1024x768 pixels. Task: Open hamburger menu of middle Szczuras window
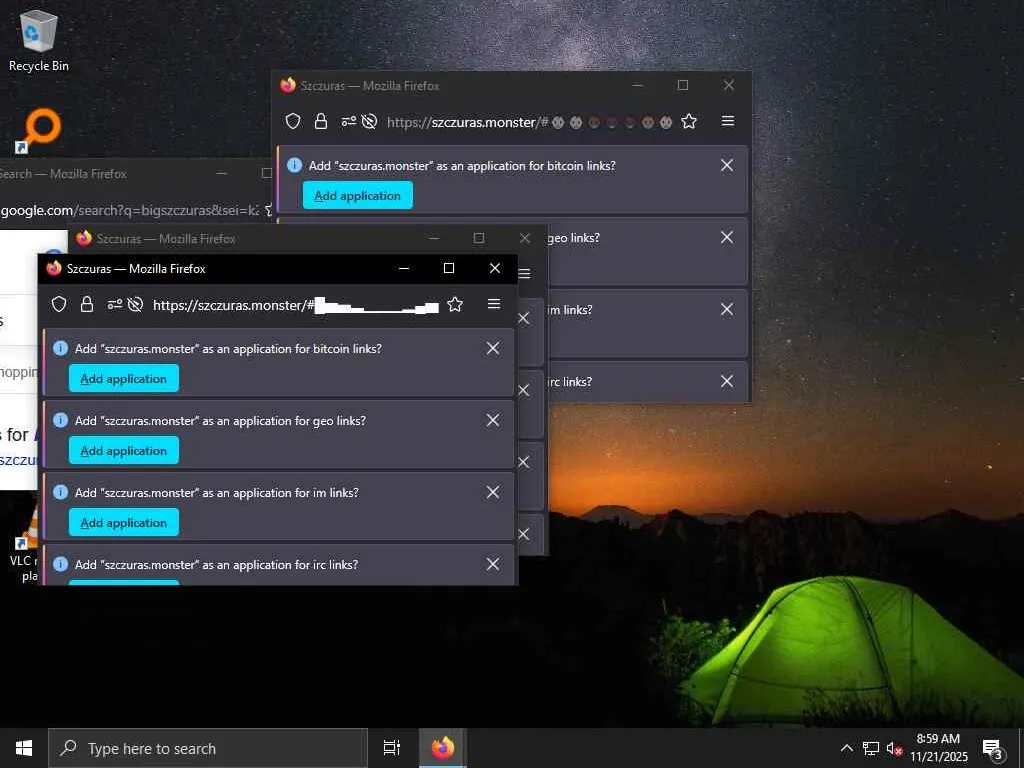pyautogui.click(x=524, y=273)
